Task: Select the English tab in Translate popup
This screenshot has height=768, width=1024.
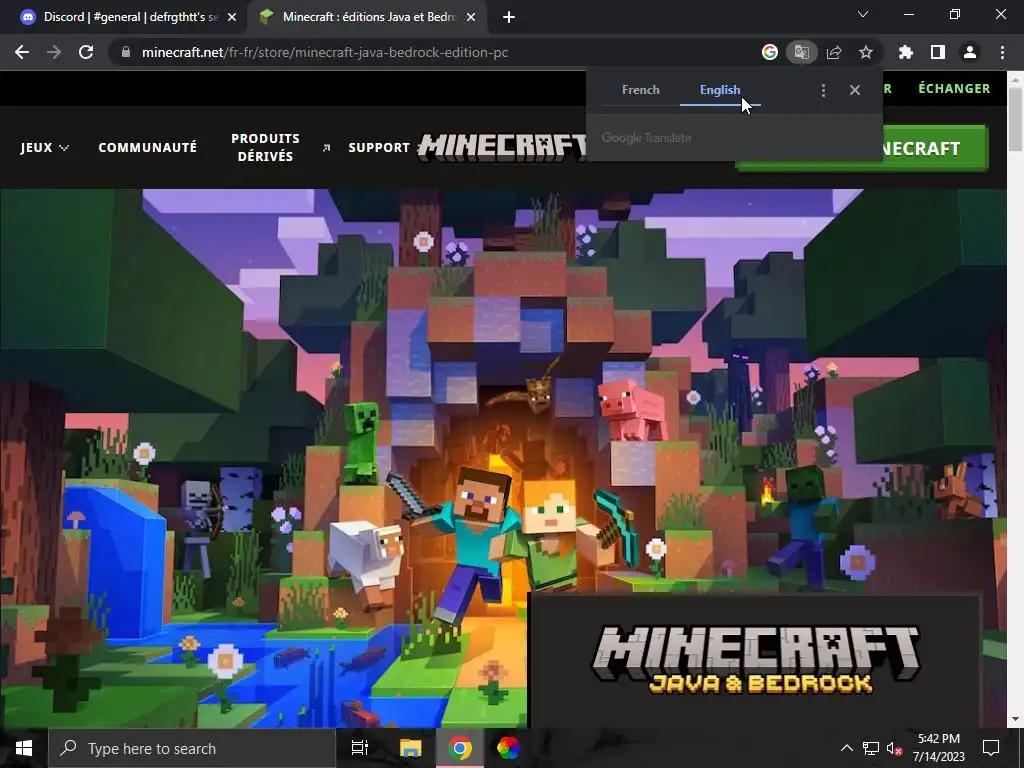Action: click(720, 90)
